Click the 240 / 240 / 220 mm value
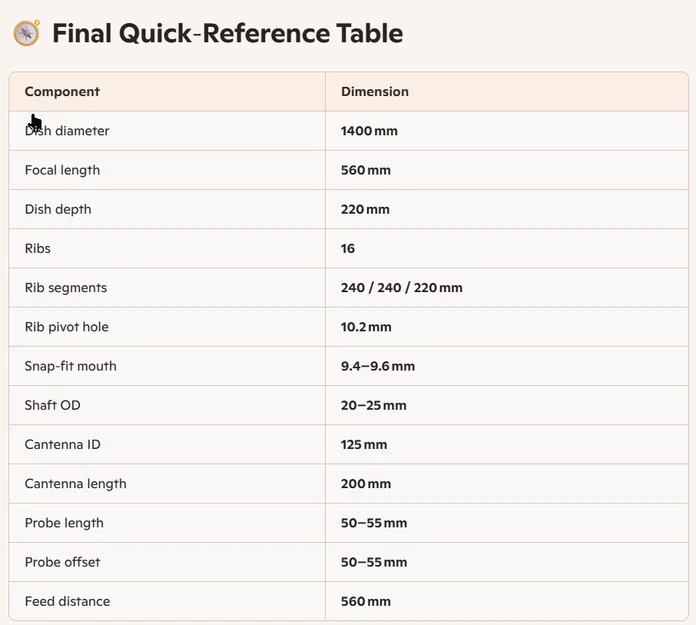 pos(402,288)
